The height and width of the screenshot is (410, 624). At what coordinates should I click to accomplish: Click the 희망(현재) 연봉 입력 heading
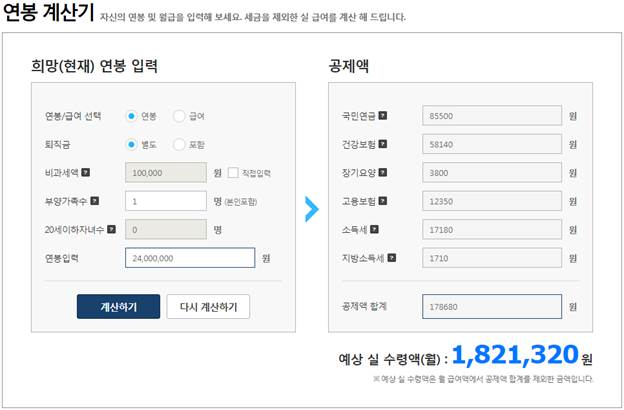click(95, 66)
